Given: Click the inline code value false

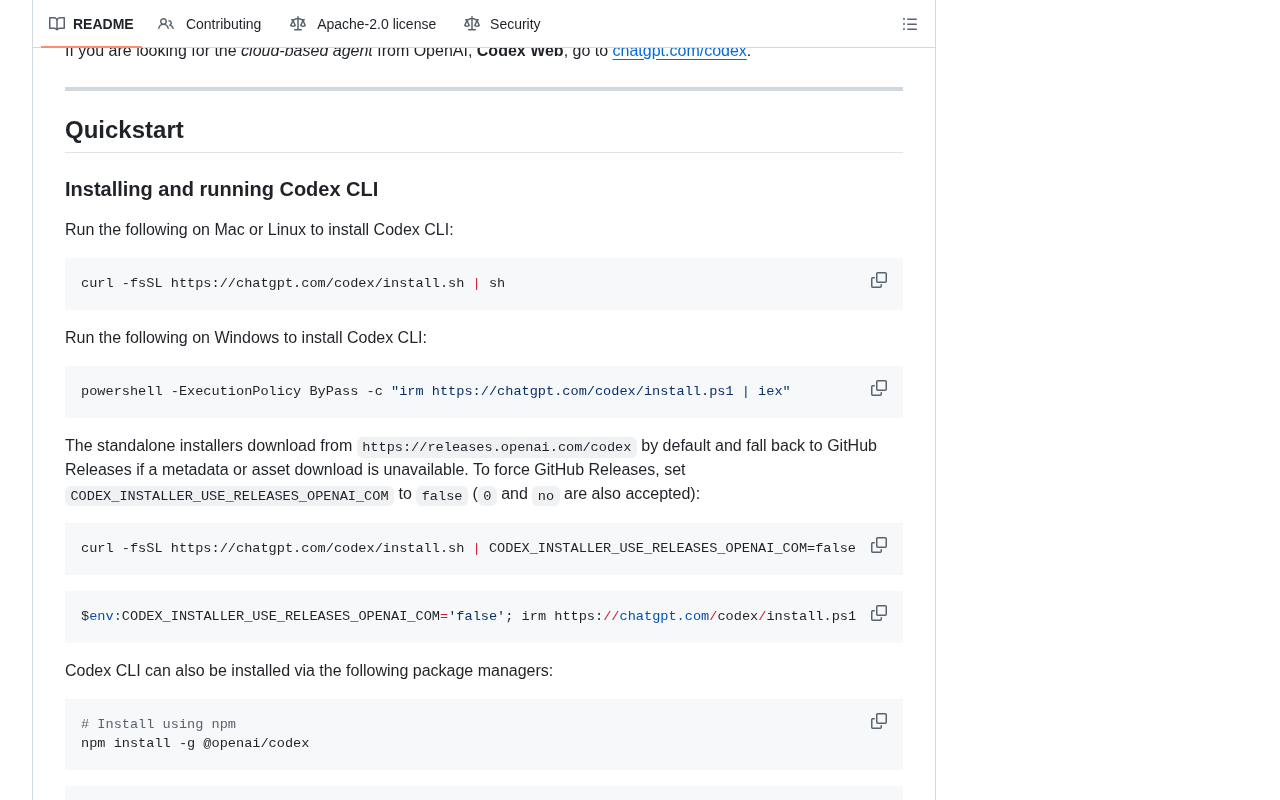Looking at the screenshot, I should (x=442, y=496).
